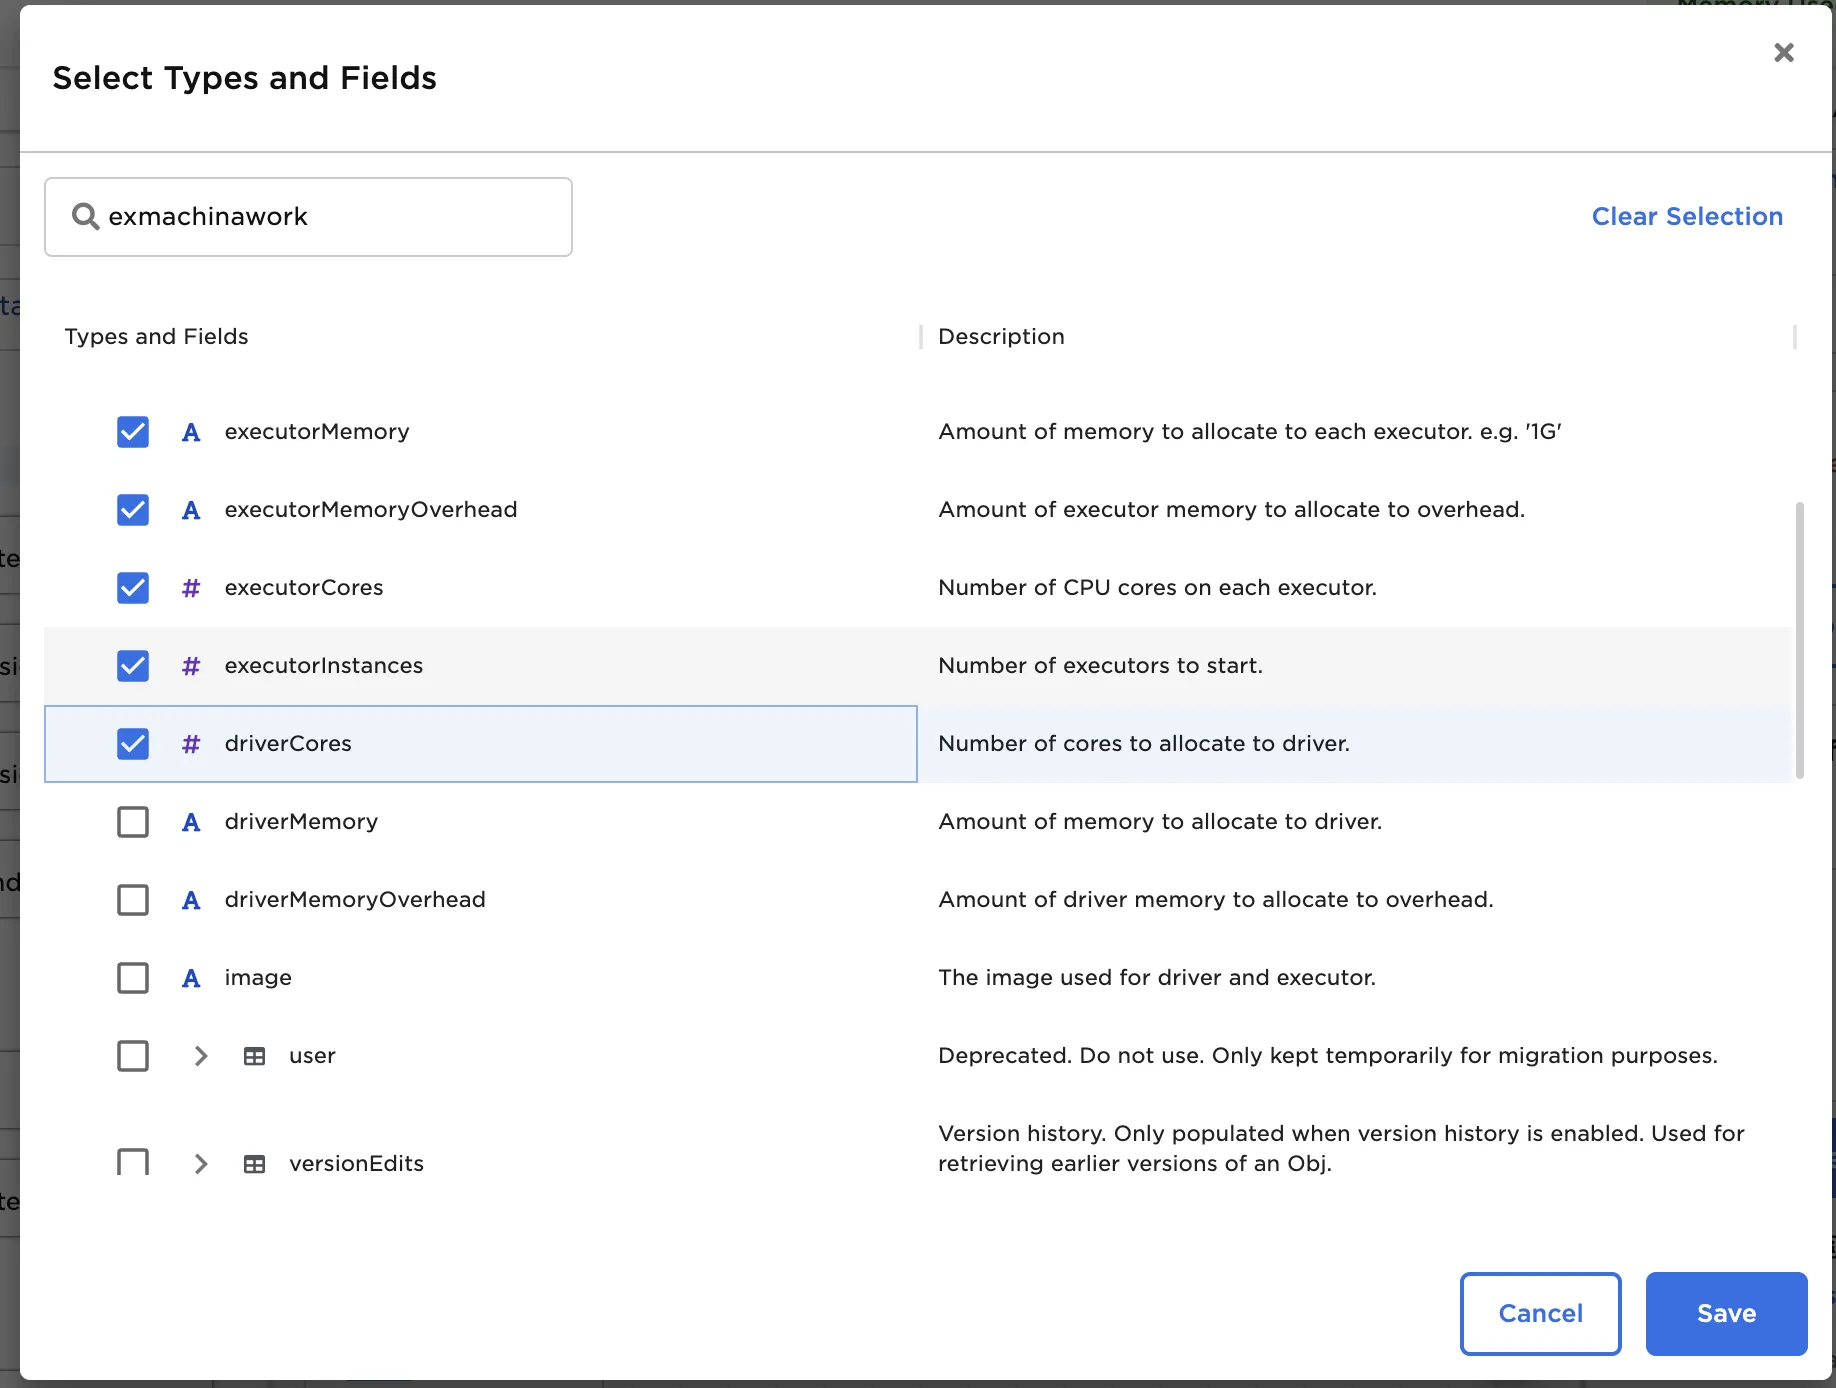Viewport: 1836px width, 1388px height.
Task: Click the vertical scrollbar in field list
Action: 1799,640
